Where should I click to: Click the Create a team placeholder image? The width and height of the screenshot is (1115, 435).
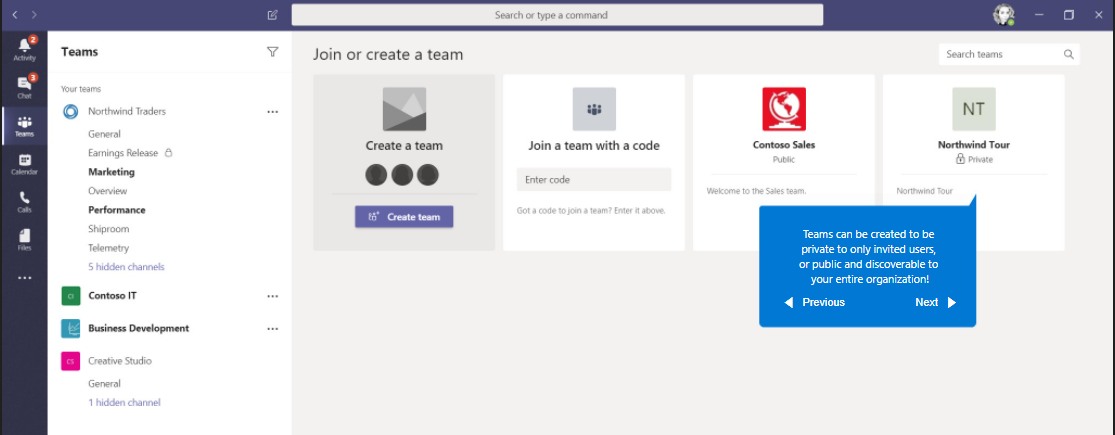[x=404, y=109]
